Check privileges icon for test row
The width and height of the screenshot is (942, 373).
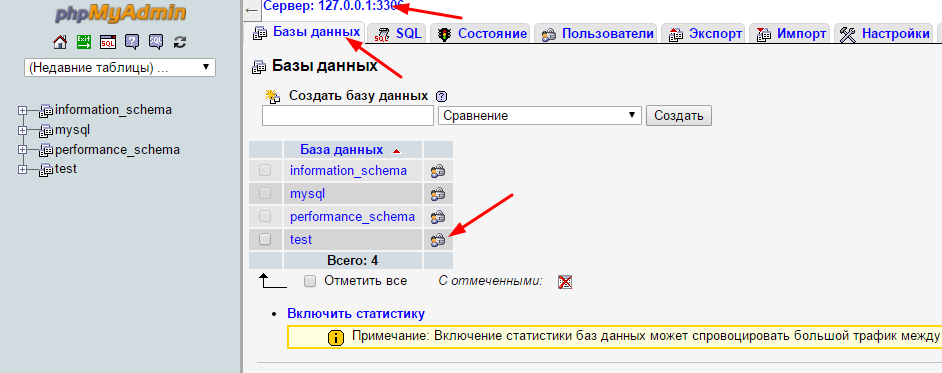coord(438,240)
